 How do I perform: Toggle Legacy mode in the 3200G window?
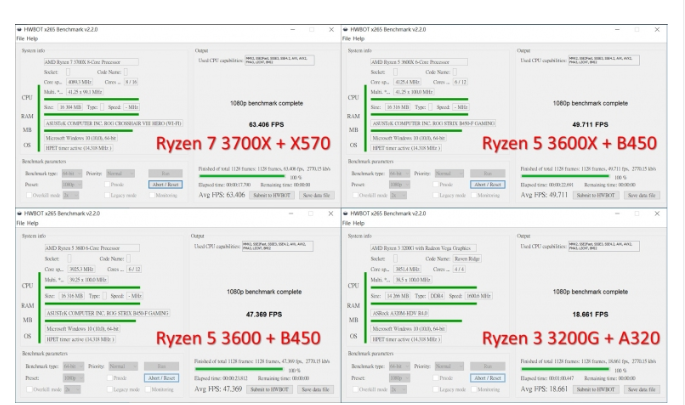click(436, 389)
